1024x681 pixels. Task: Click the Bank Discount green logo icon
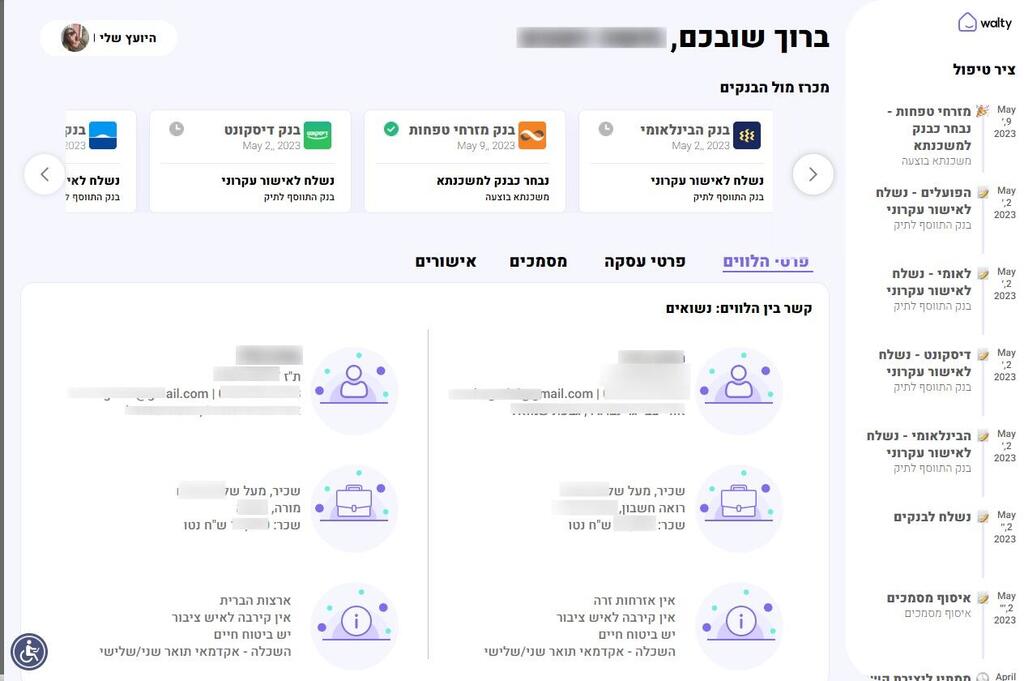(318, 135)
